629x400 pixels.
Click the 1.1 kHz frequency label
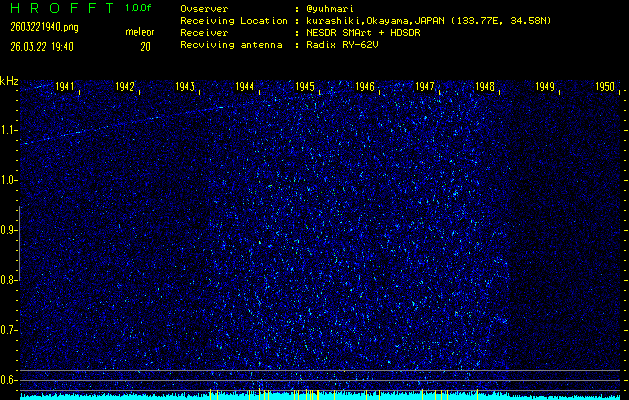(9, 130)
